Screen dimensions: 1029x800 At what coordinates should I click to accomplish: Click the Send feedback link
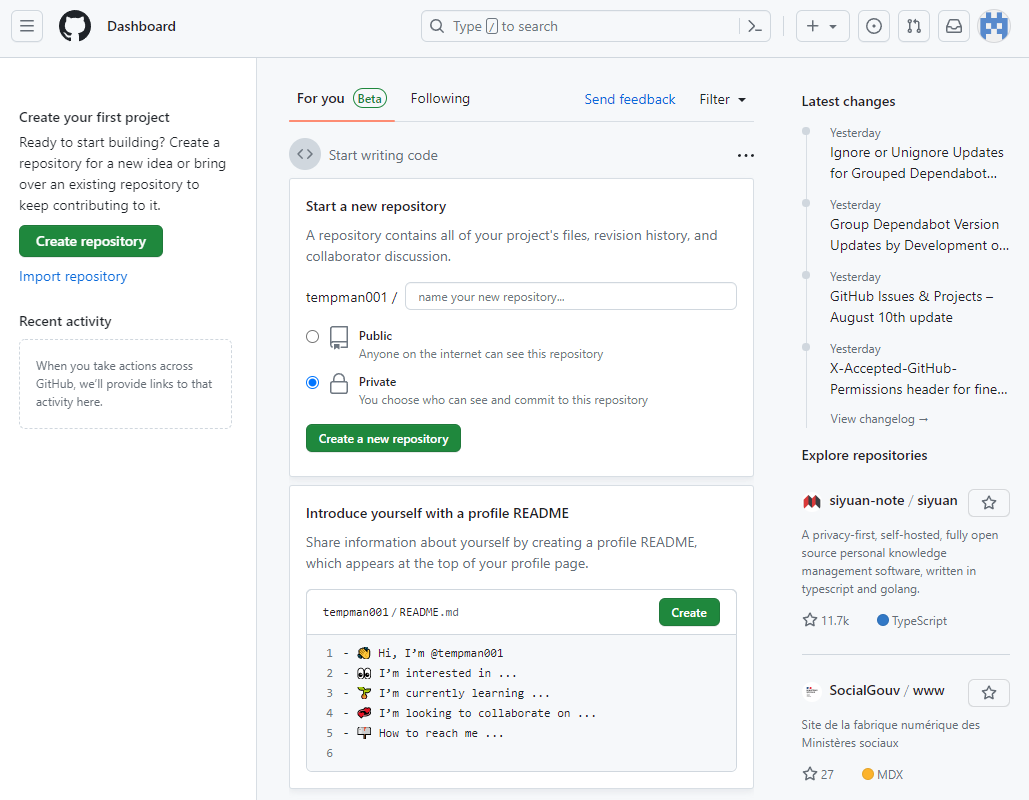[x=629, y=99]
